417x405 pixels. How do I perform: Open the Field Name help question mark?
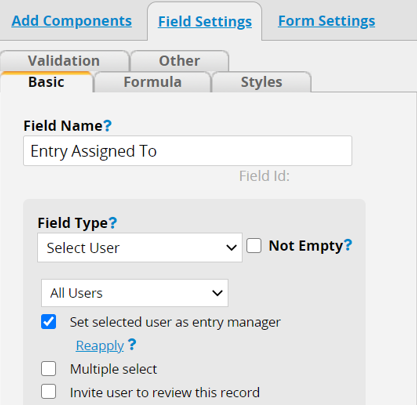pyautogui.click(x=107, y=126)
